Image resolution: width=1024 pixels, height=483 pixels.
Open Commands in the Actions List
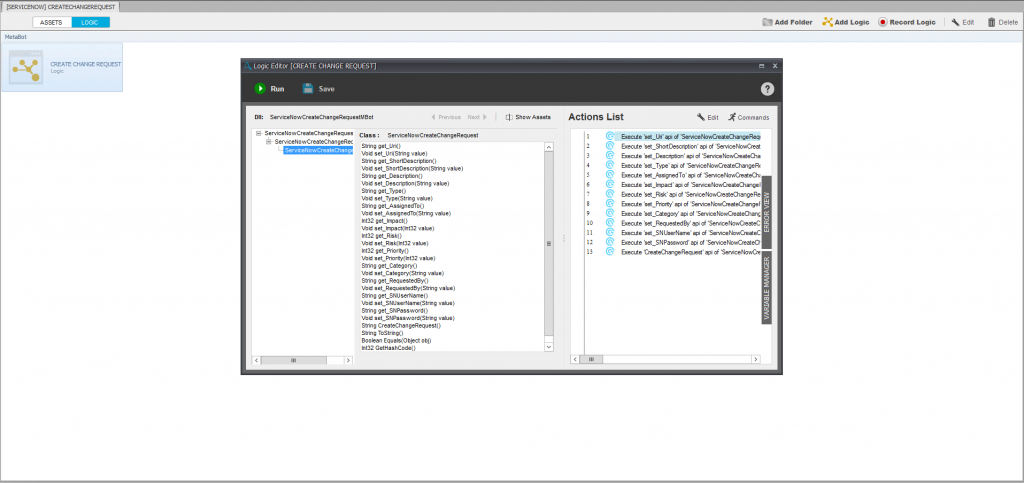pyautogui.click(x=749, y=117)
